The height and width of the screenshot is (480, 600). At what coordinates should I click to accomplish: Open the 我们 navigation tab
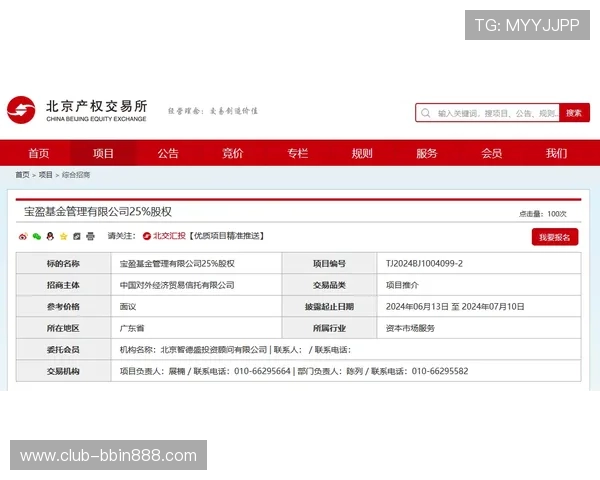[x=556, y=153]
